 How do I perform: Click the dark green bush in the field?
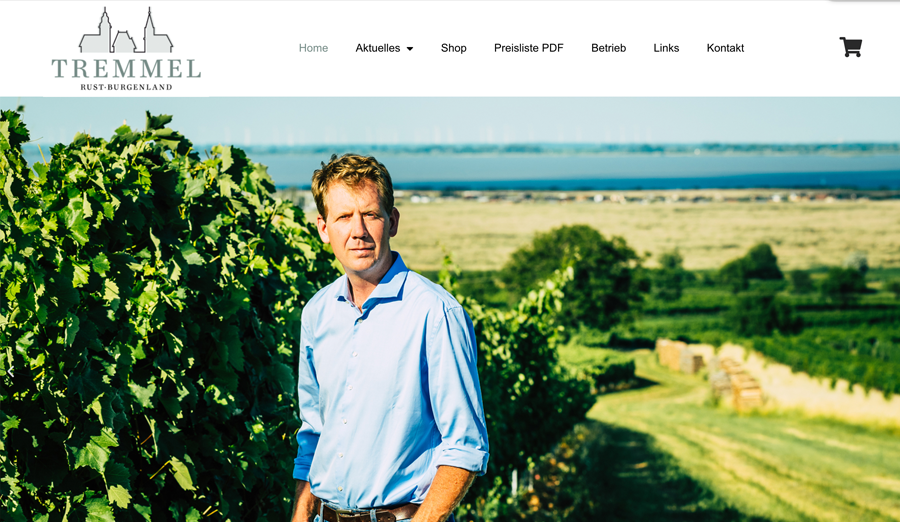click(x=574, y=270)
